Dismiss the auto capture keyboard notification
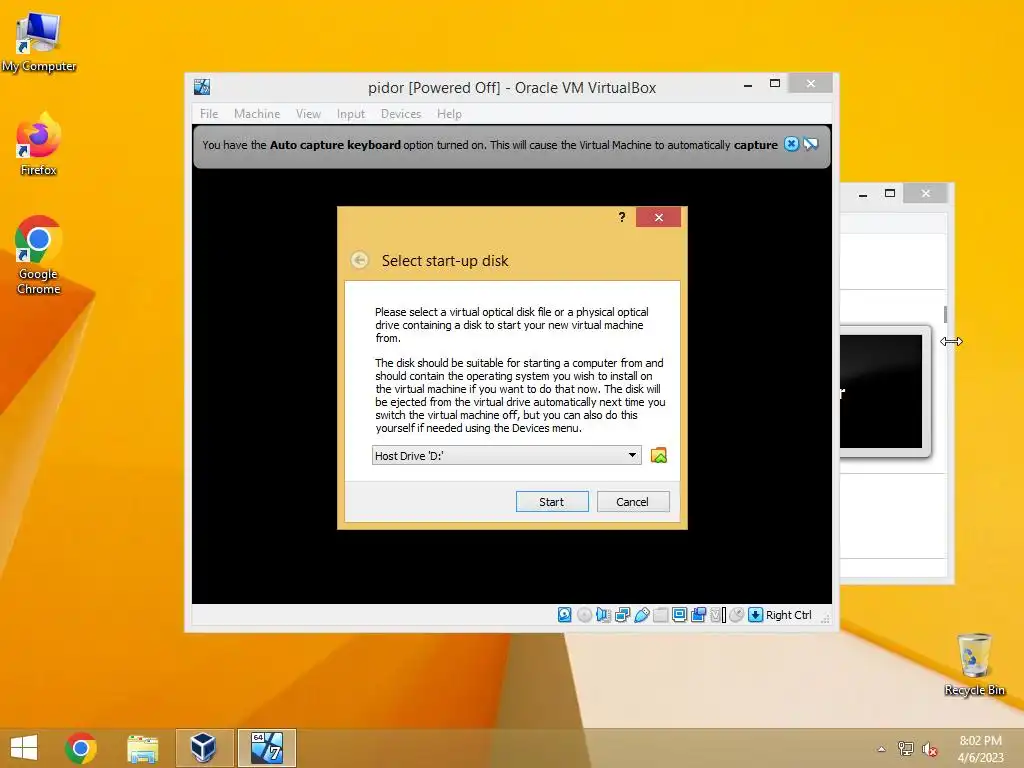This screenshot has height=768, width=1024. click(791, 144)
